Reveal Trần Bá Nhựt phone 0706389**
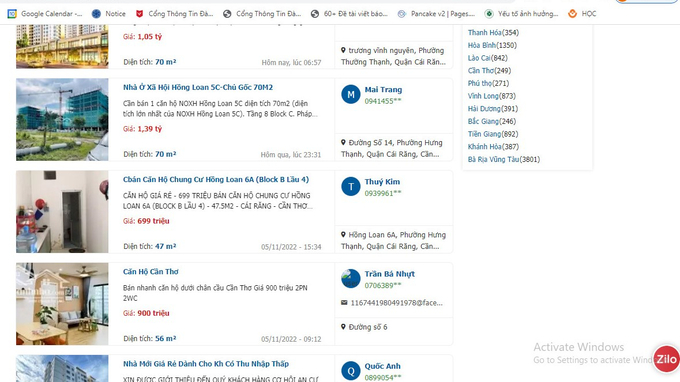680x382 pixels. (383, 286)
